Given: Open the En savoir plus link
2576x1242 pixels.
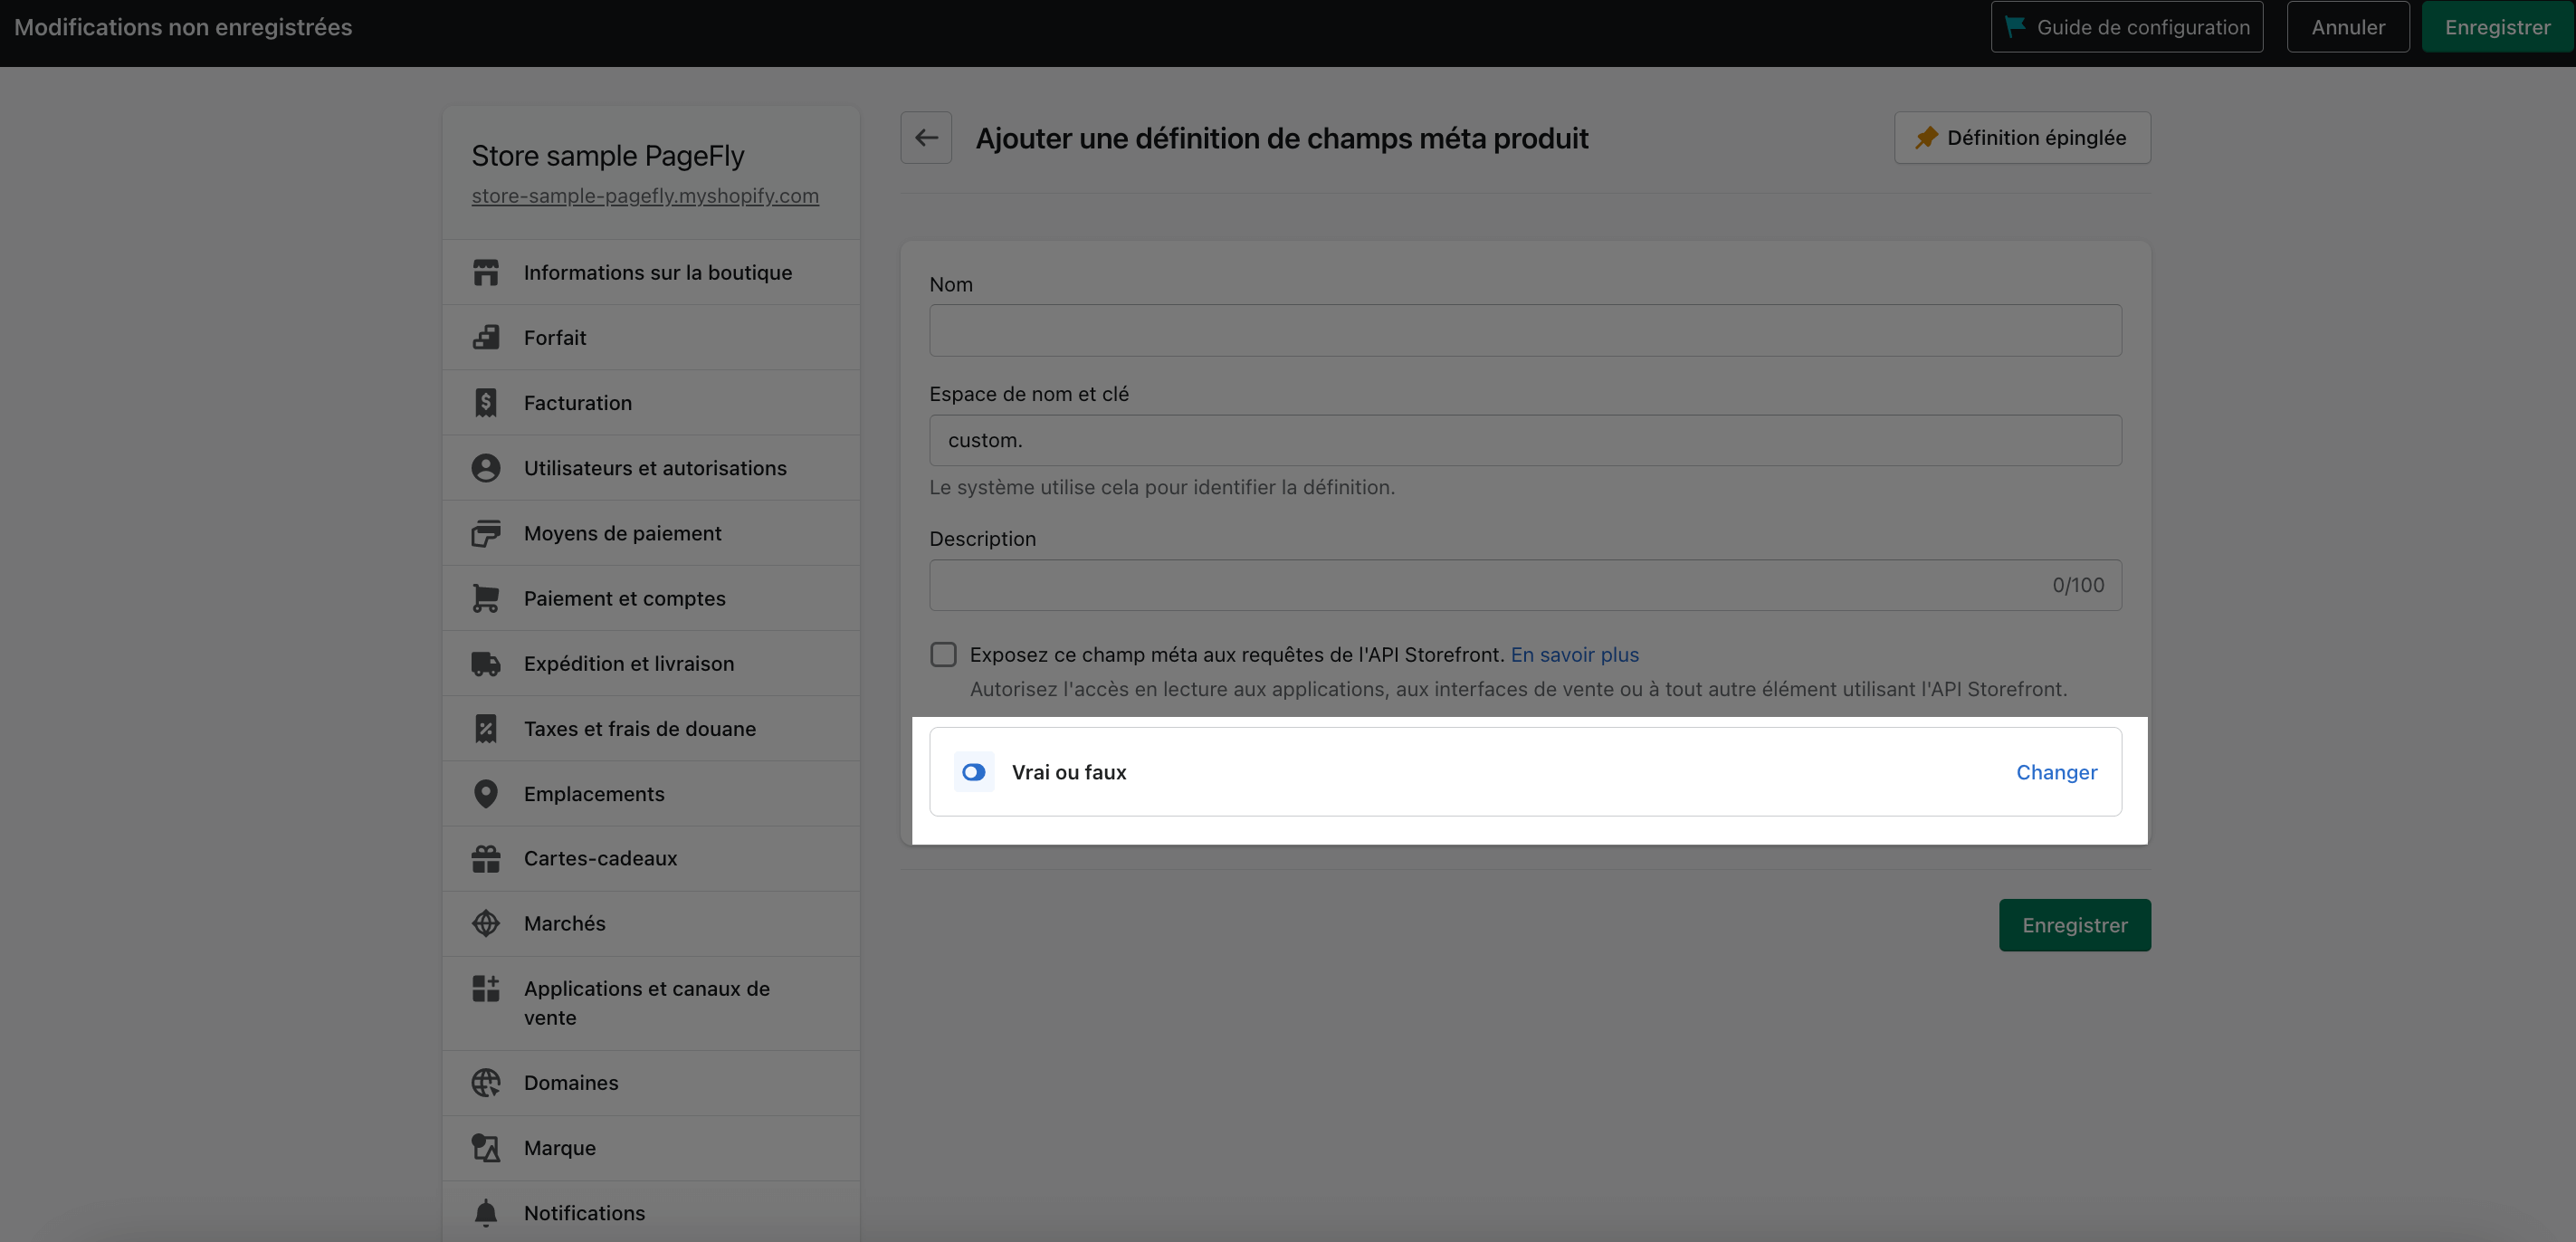Looking at the screenshot, I should click(x=1575, y=654).
